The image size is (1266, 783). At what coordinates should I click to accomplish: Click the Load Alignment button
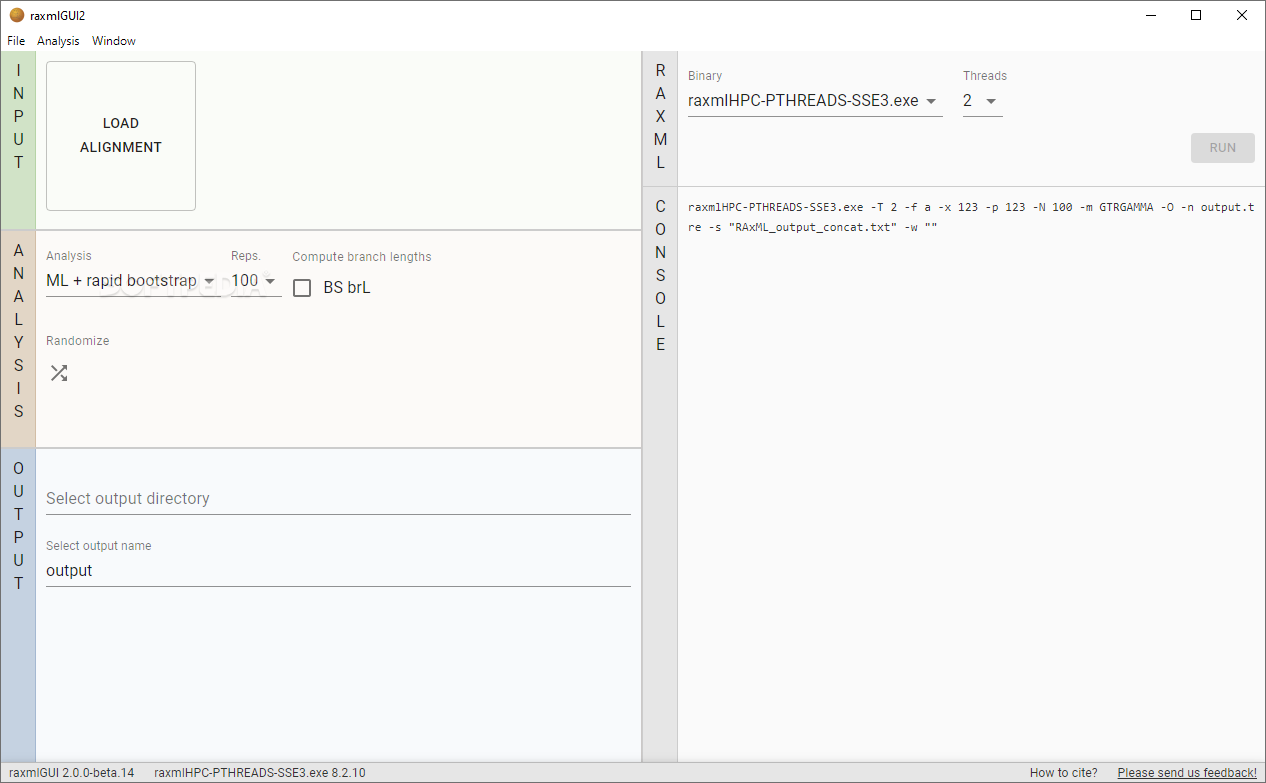[121, 136]
